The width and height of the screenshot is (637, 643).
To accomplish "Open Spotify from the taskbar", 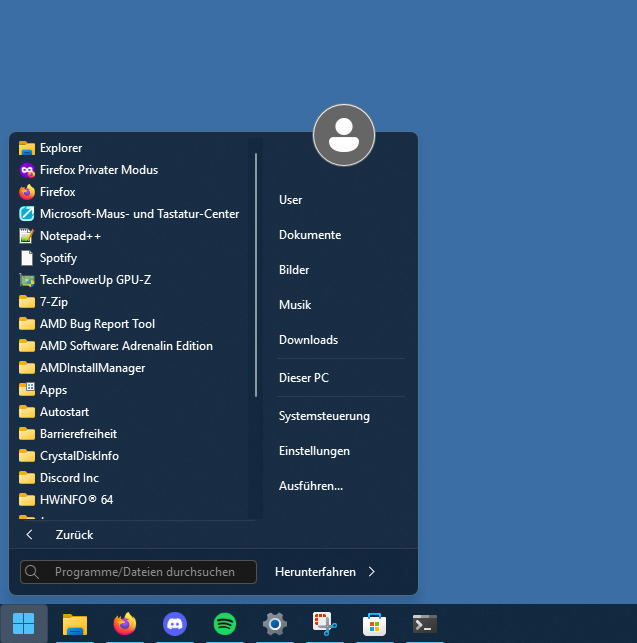I will [225, 624].
